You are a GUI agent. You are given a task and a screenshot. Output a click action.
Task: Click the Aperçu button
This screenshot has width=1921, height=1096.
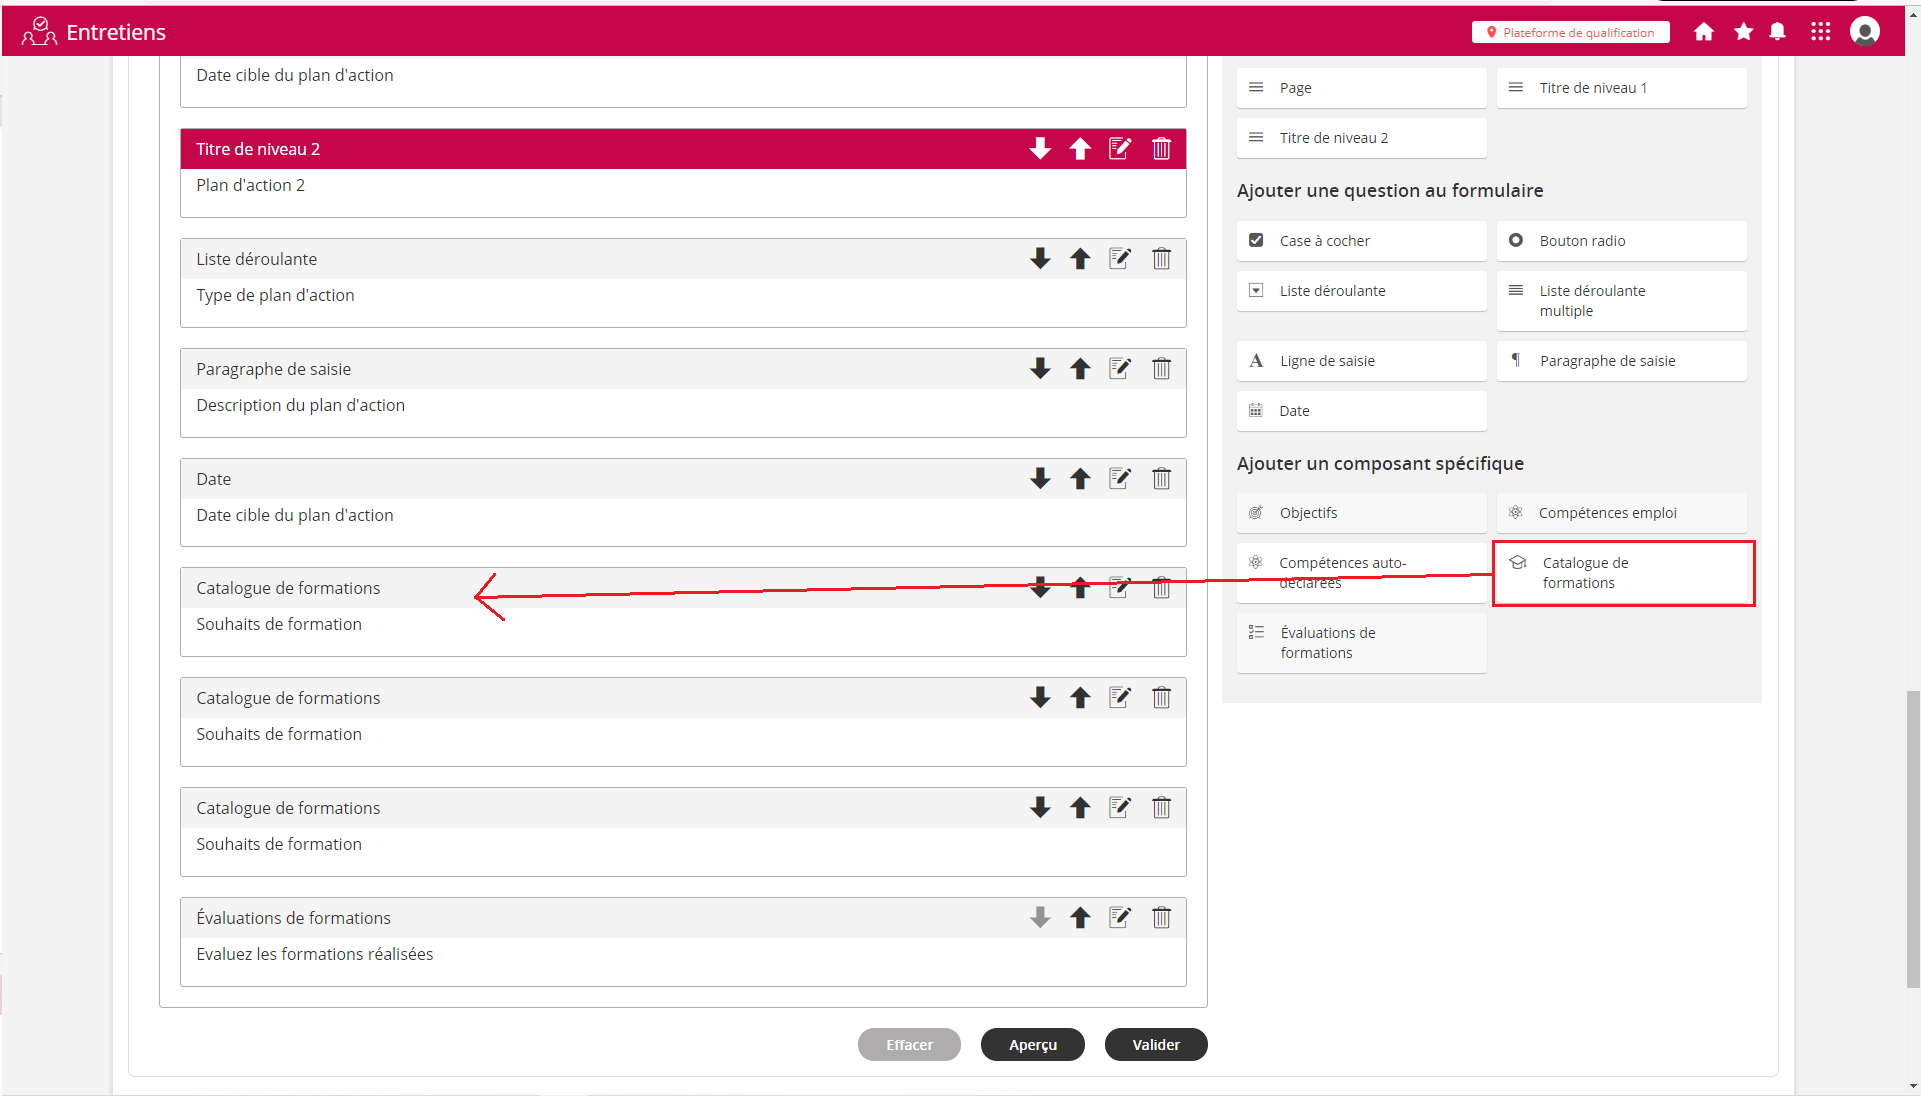click(x=1033, y=1045)
